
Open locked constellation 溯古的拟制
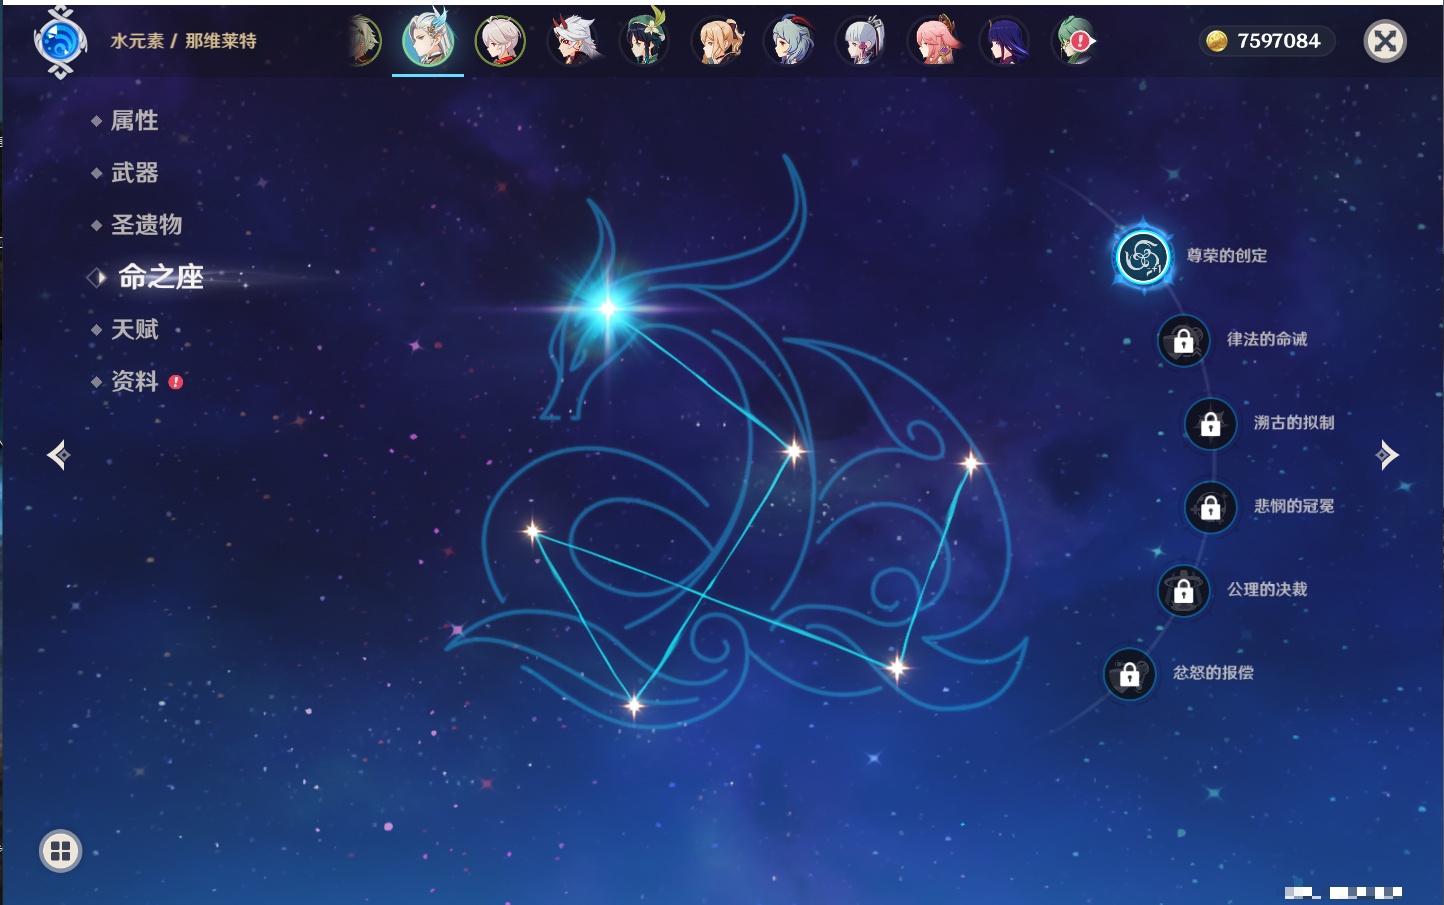(x=1211, y=424)
